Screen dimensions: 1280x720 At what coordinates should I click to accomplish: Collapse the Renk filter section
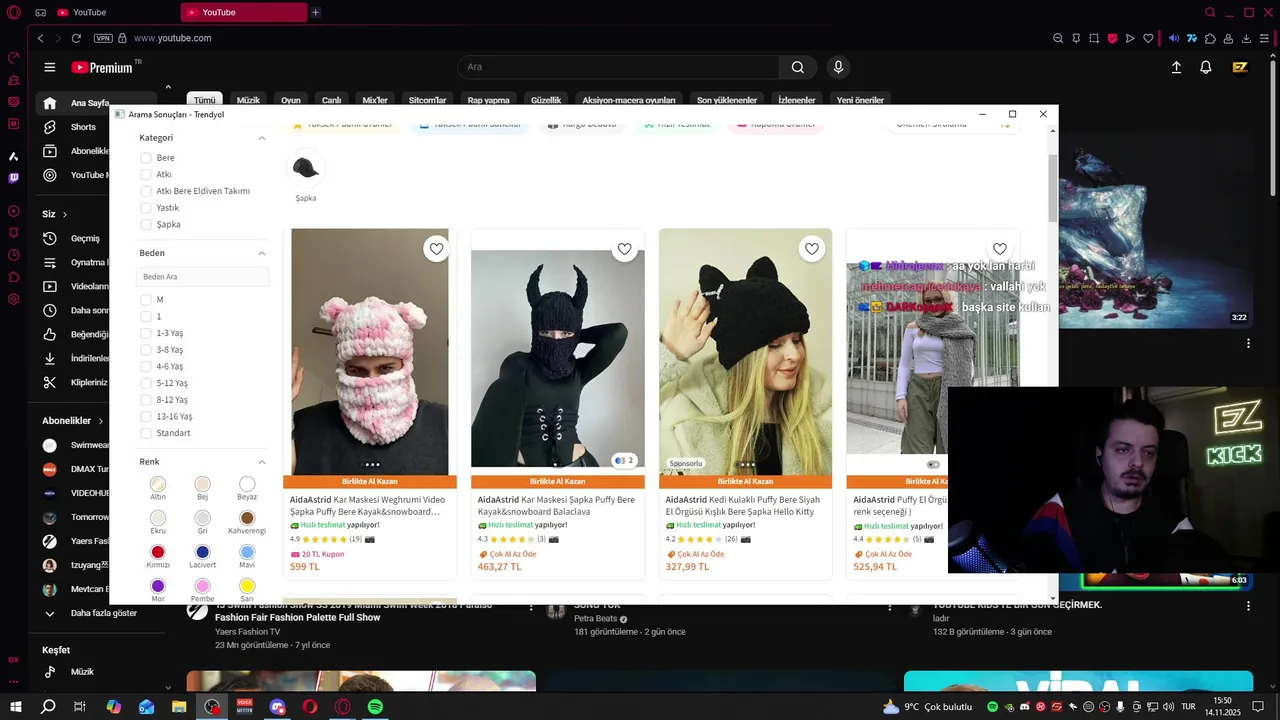point(262,462)
